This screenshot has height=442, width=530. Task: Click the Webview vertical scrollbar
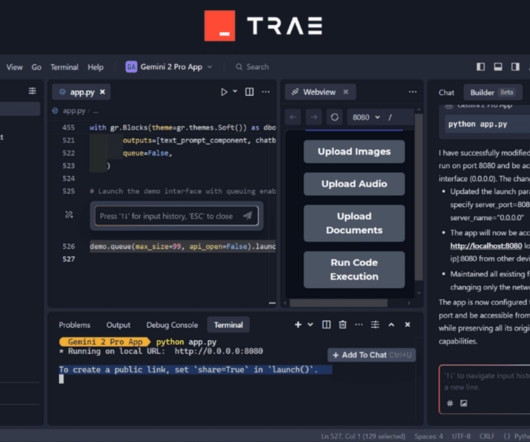coord(419,196)
